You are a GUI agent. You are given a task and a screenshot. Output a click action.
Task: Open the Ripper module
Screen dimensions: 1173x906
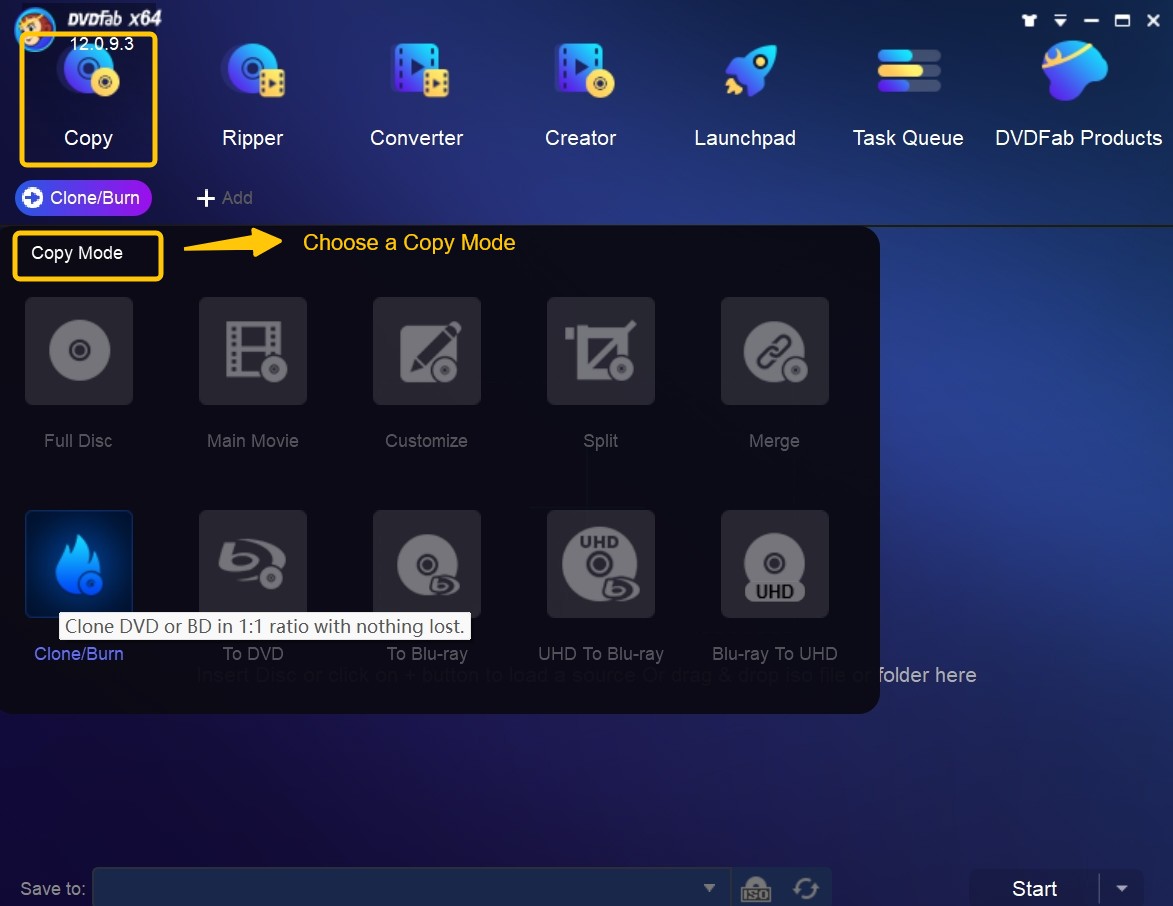click(x=253, y=96)
